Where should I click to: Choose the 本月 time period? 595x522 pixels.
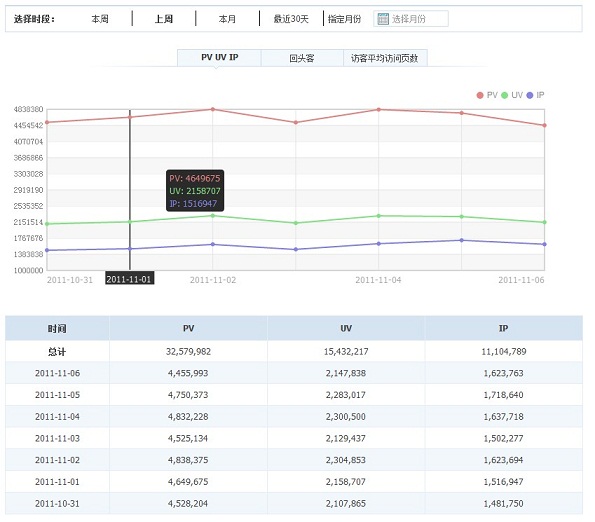227,19
